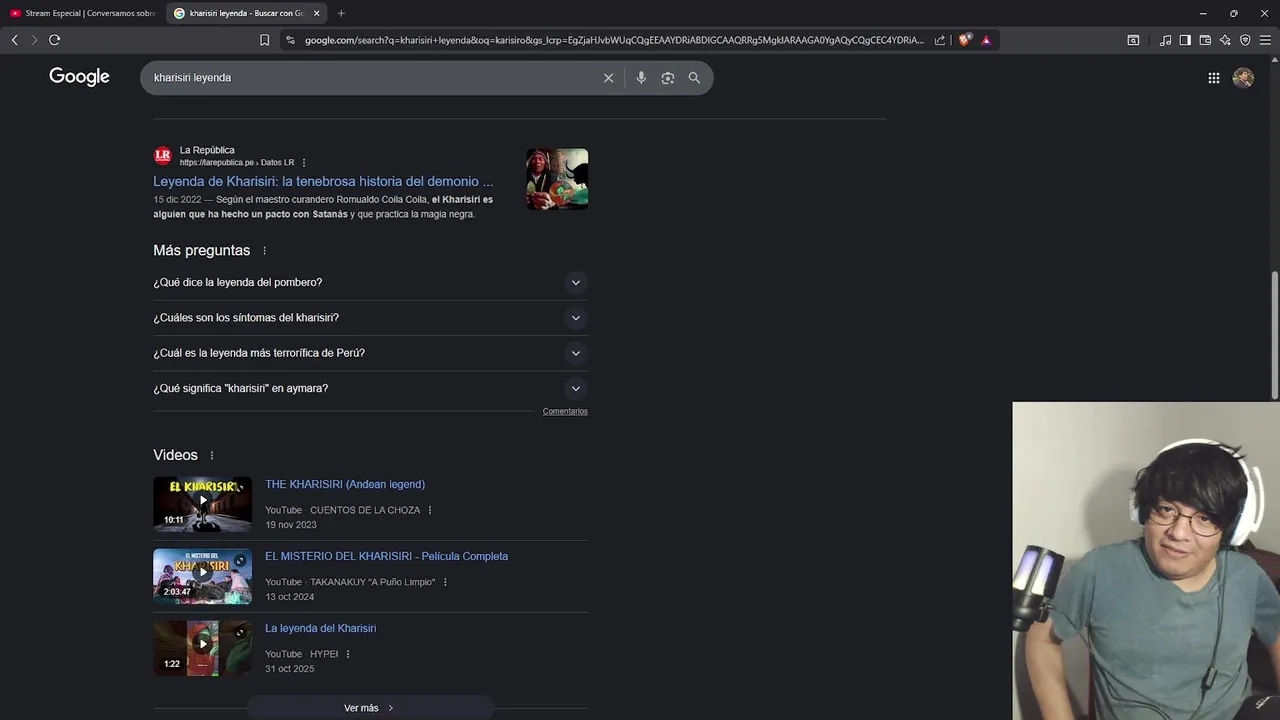The image size is (1280, 720).
Task: Click the '13 oct 2024' video date
Action: (290, 597)
